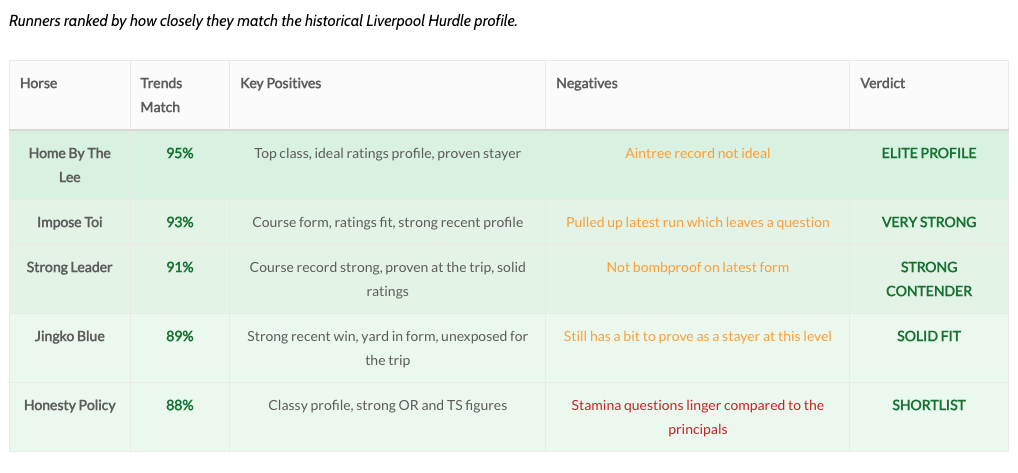The height and width of the screenshot is (473, 1018).
Task: Click the Trends Match column header
Action: 161,95
